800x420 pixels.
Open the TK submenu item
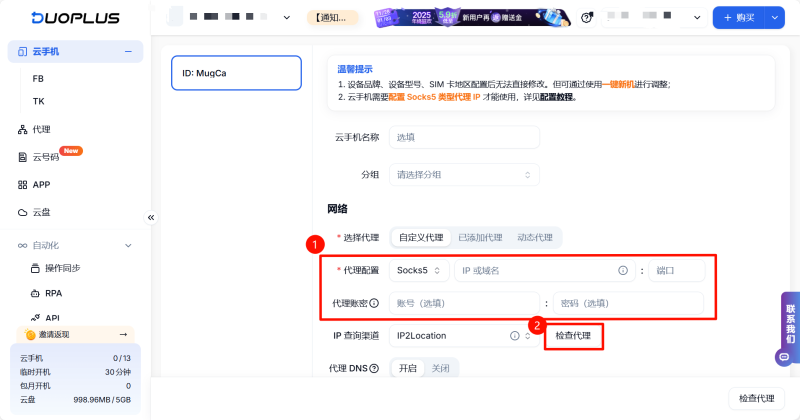click(x=39, y=101)
